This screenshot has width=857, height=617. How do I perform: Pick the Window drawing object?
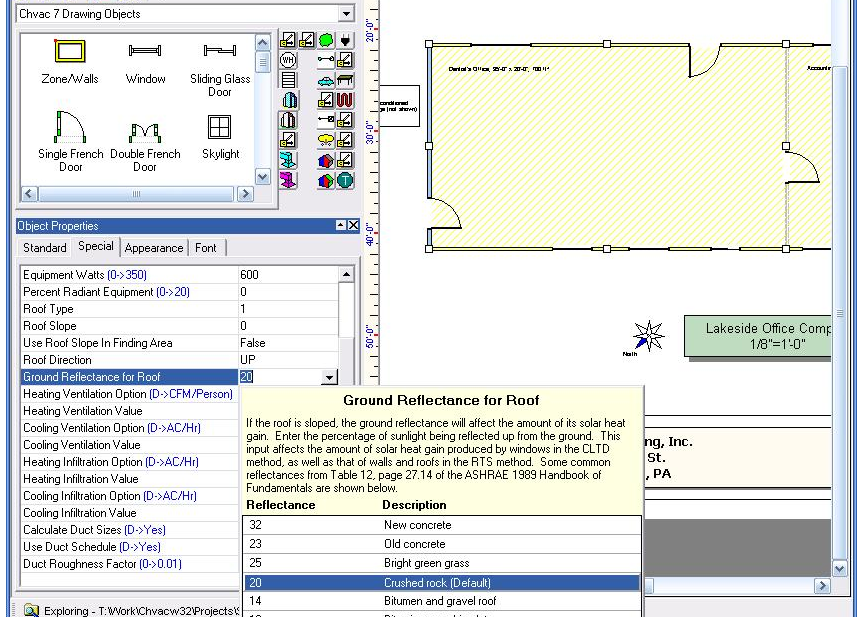145,61
